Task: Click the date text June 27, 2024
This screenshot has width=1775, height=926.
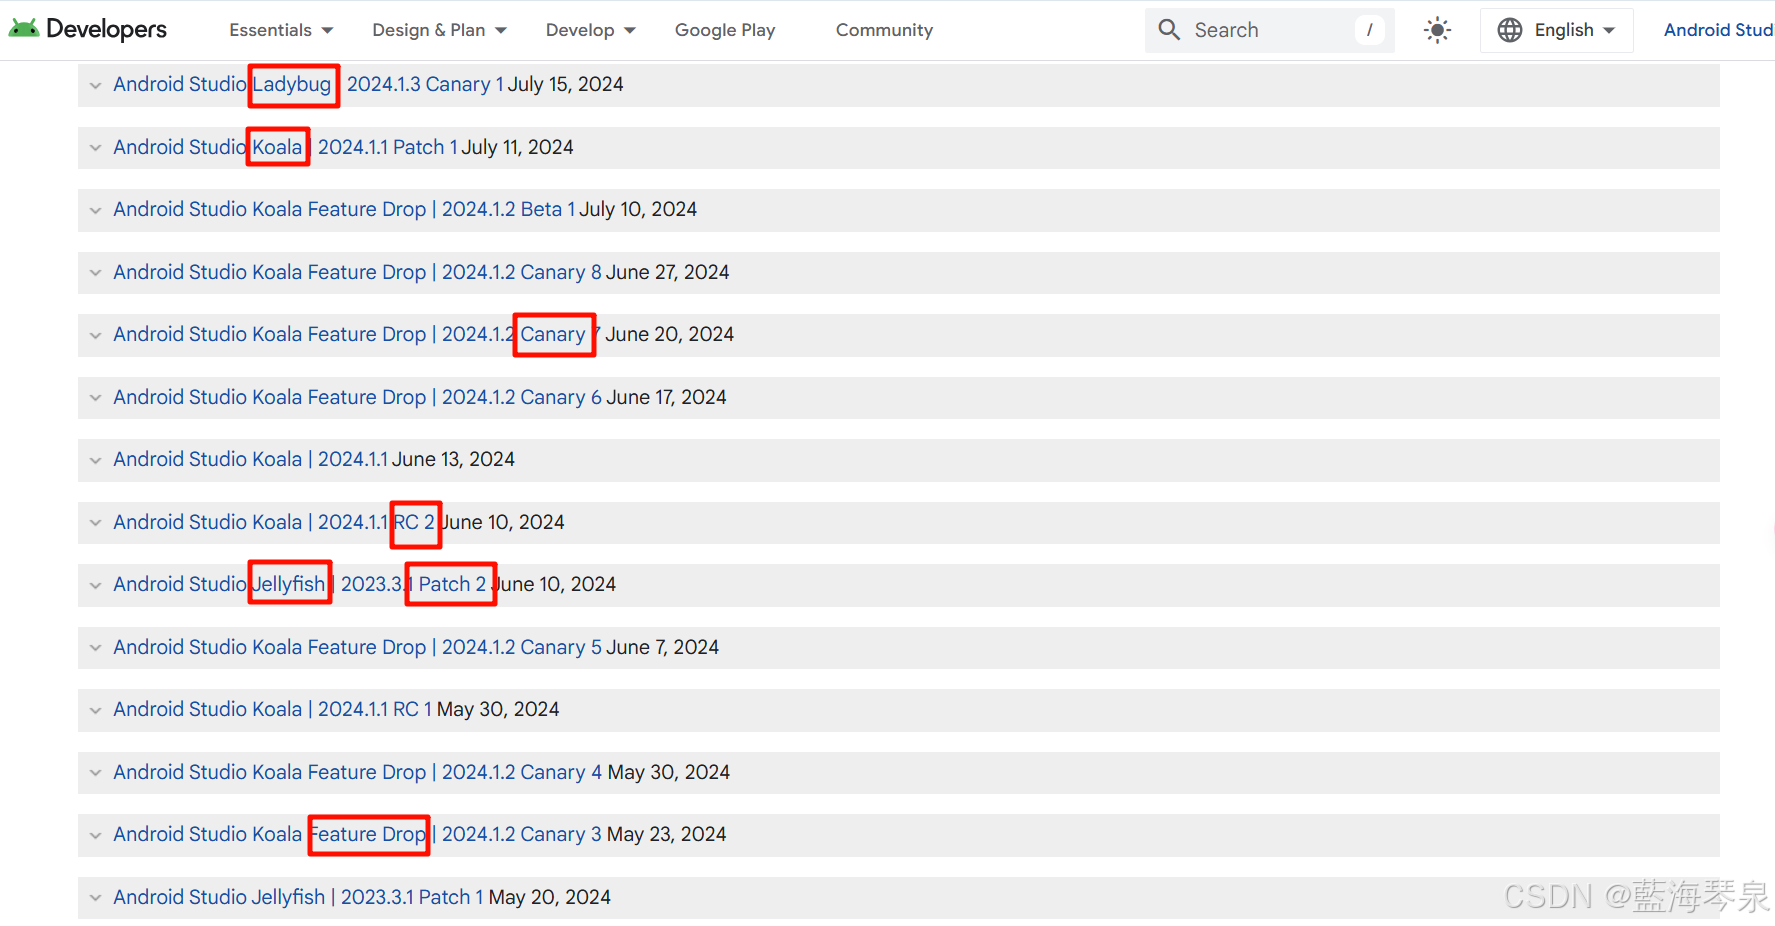Action: (x=668, y=272)
